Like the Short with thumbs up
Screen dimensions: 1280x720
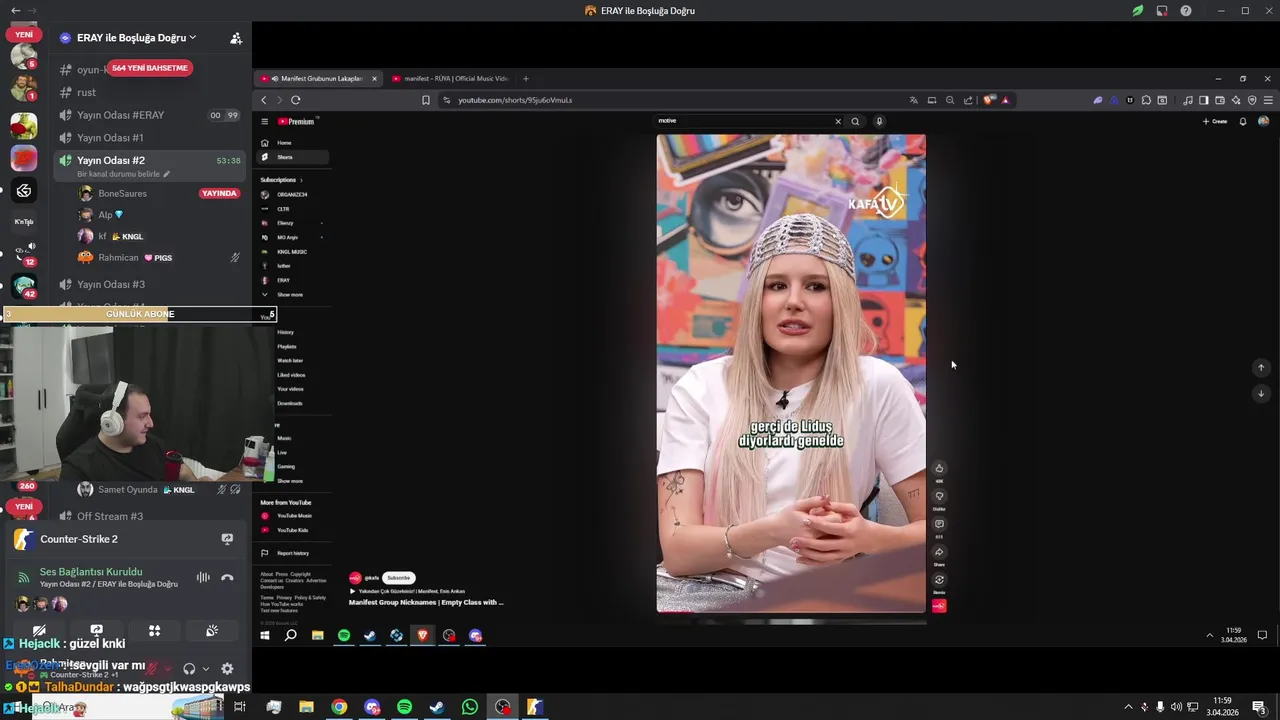coord(939,468)
